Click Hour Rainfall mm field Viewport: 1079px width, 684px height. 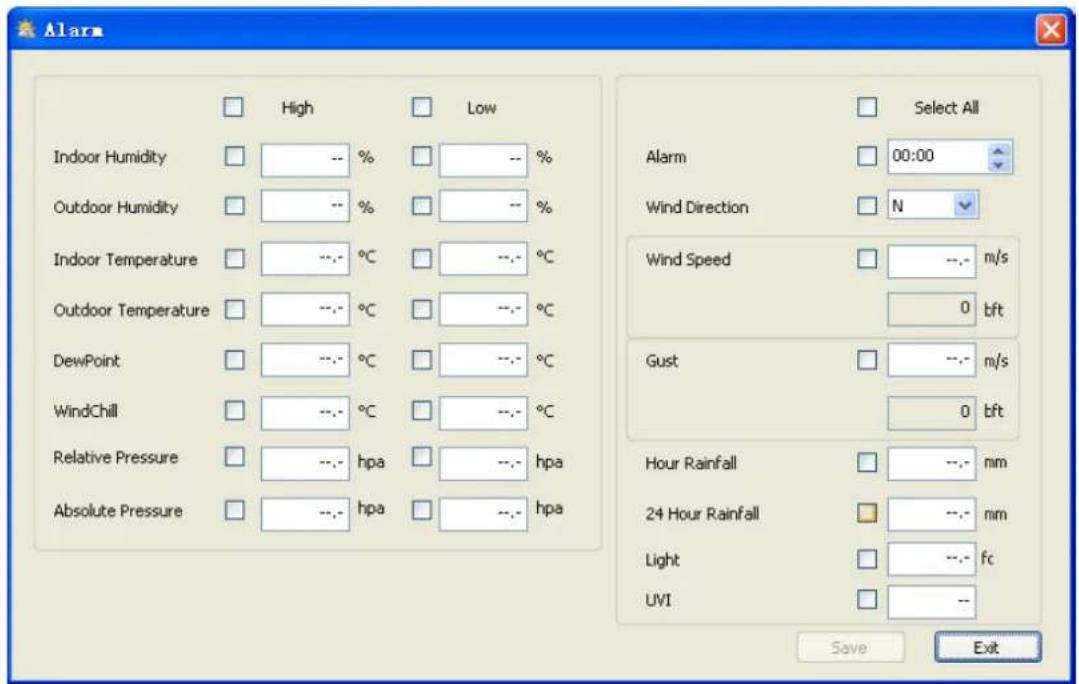tap(932, 463)
